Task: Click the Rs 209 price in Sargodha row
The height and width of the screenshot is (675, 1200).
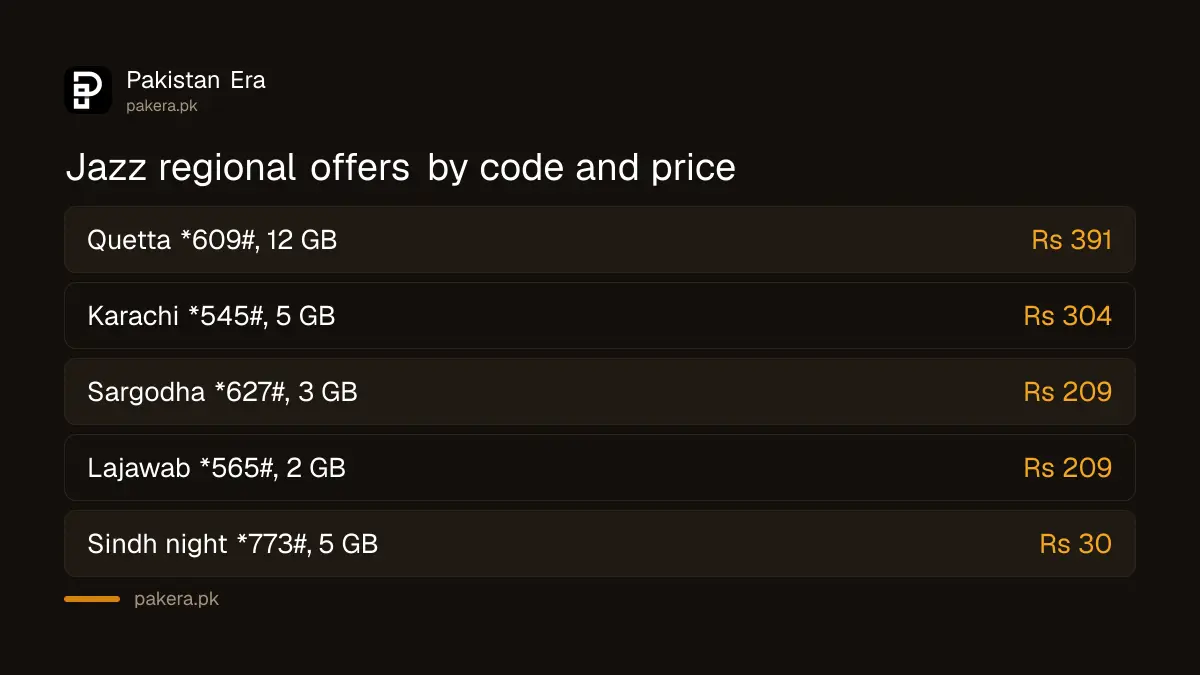Action: point(1068,392)
